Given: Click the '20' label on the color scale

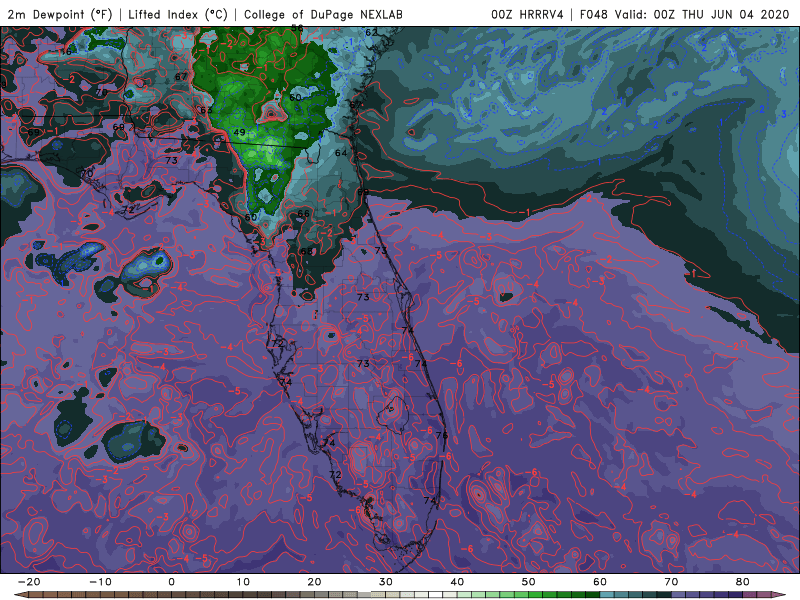Looking at the screenshot, I should click(x=314, y=582).
